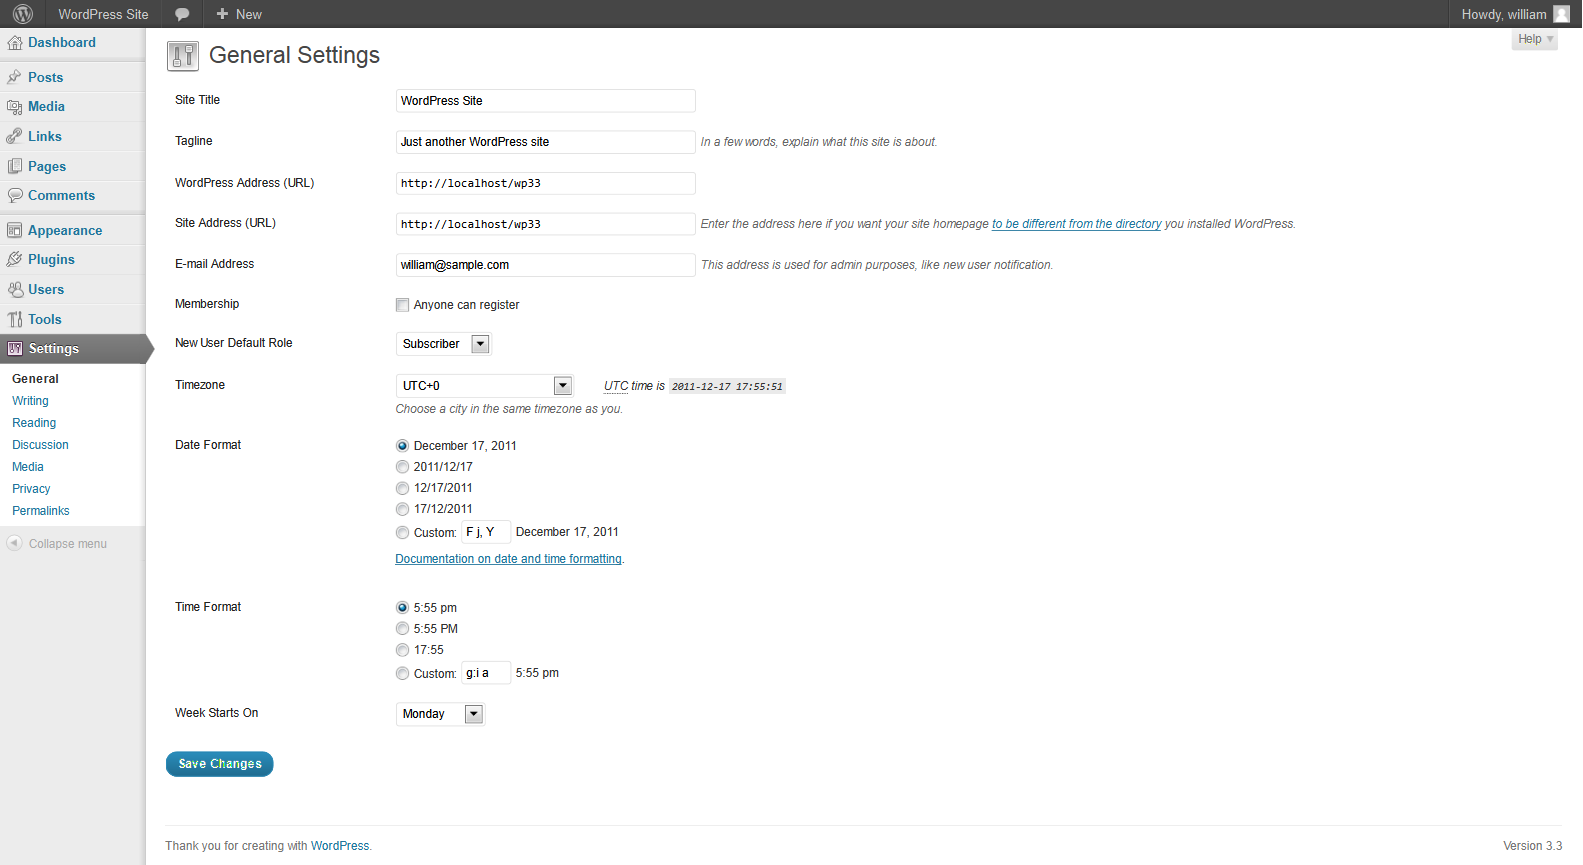
Task: Open the Reading settings page
Action: click(x=34, y=423)
